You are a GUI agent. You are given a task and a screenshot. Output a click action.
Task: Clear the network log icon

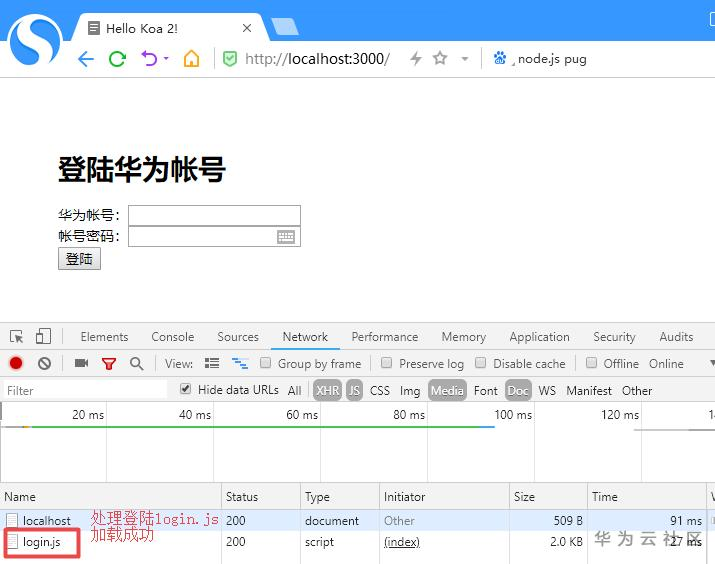coord(44,363)
